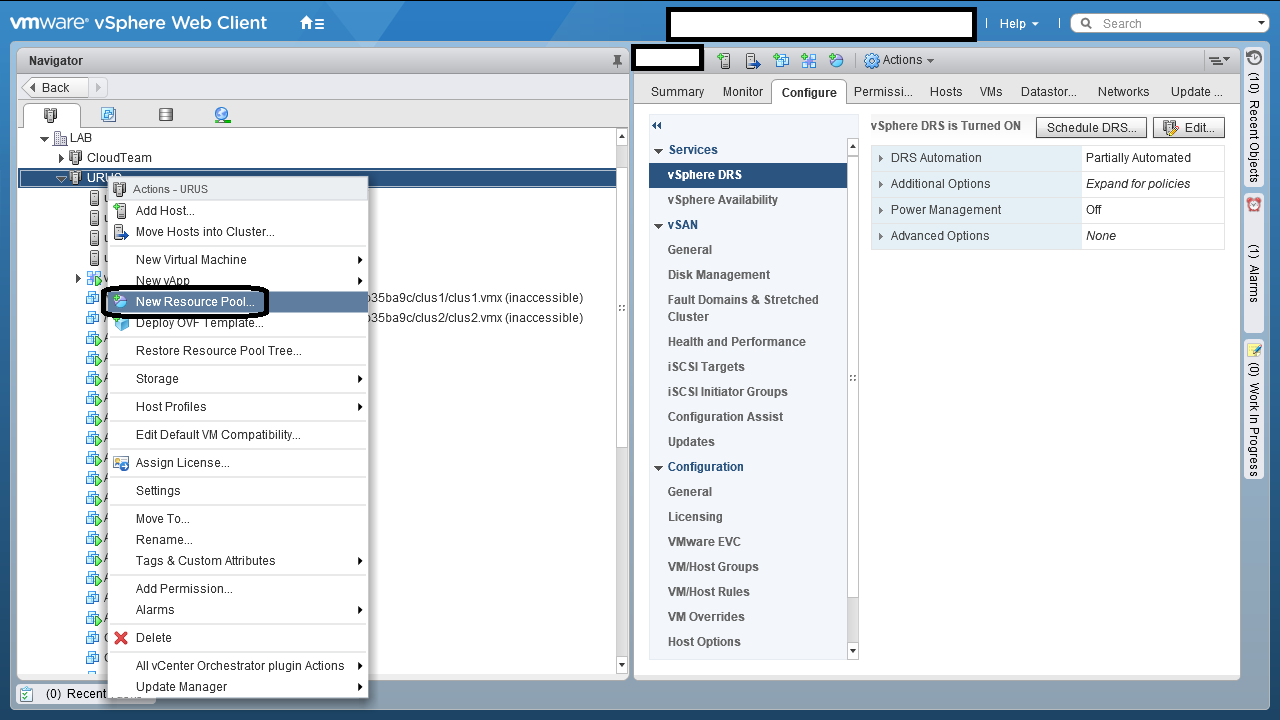Image resolution: width=1280 pixels, height=720 pixels.
Task: Click the New Resource Pool toolbar icon
Action: (837, 61)
